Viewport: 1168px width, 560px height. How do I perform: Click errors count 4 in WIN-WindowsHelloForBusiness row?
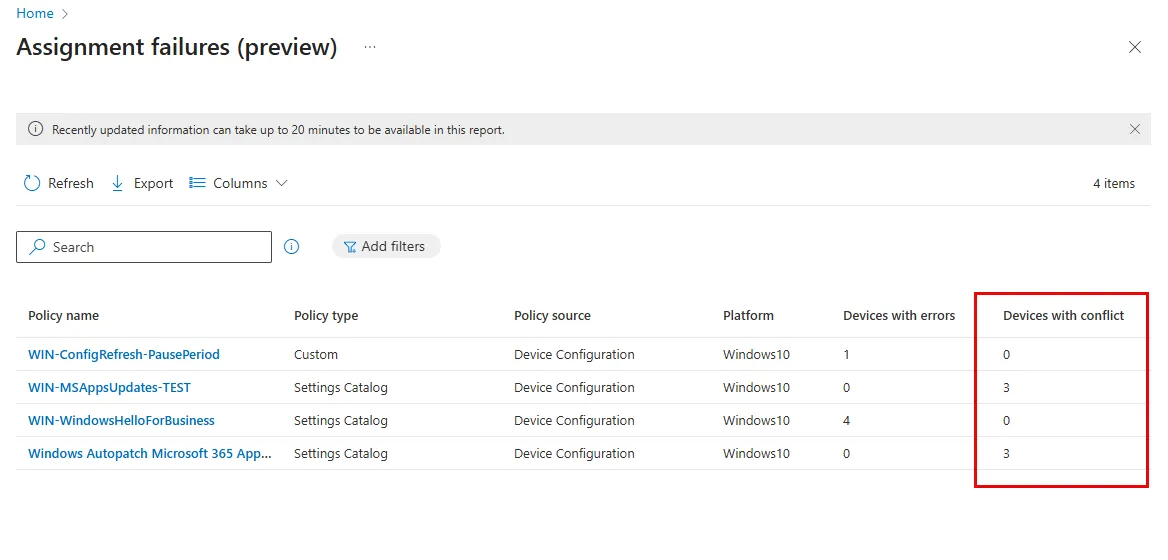[846, 420]
